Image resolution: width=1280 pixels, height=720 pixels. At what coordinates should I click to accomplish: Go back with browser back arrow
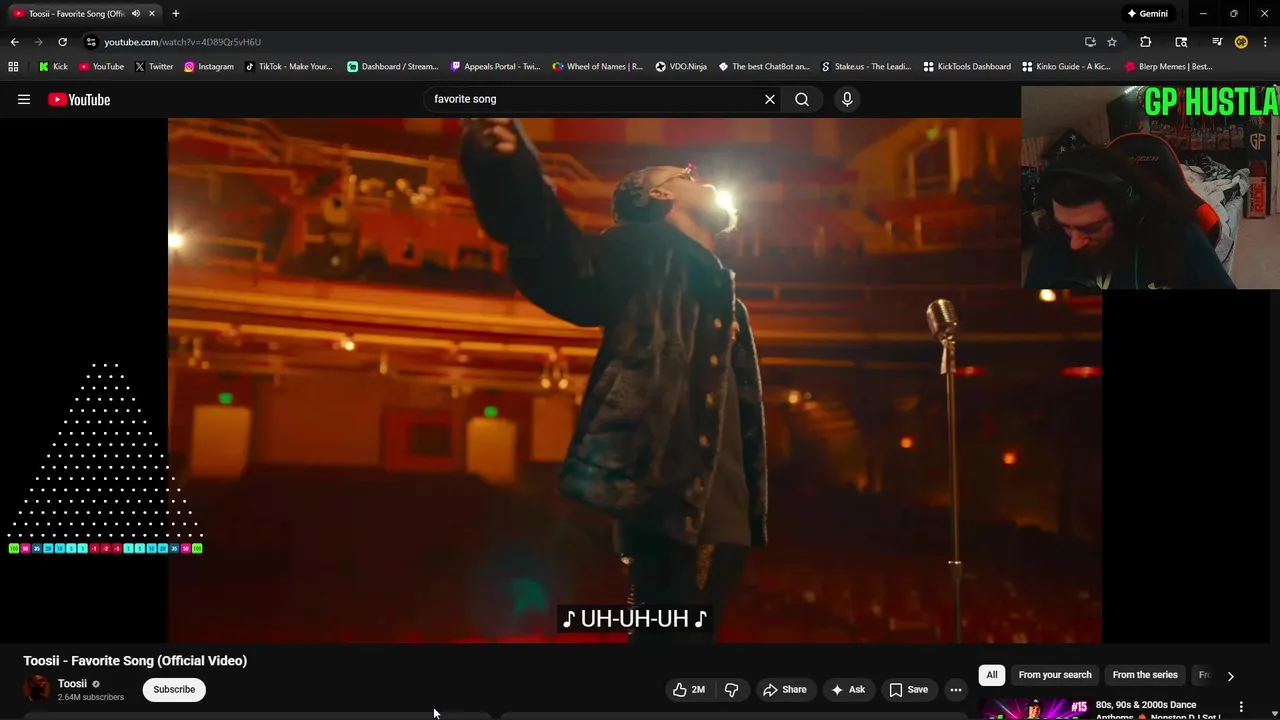coord(14,42)
